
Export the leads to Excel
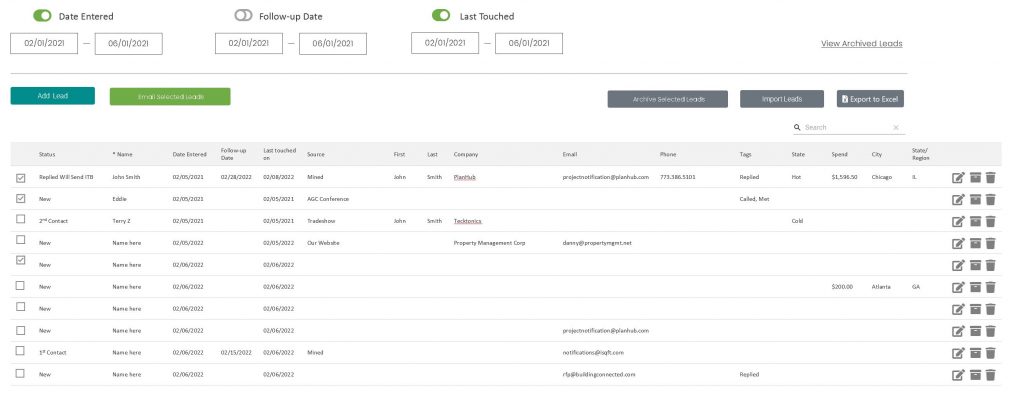(870, 99)
